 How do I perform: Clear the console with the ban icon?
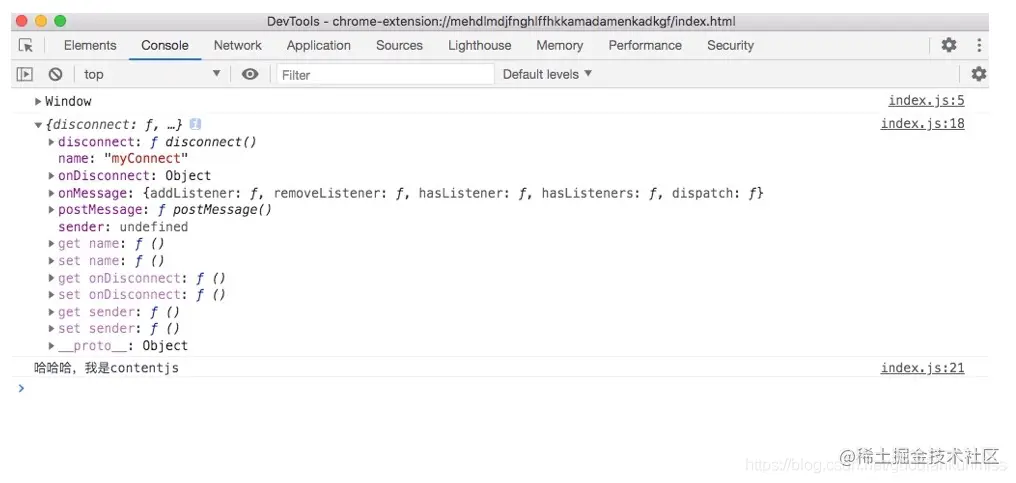(56, 75)
